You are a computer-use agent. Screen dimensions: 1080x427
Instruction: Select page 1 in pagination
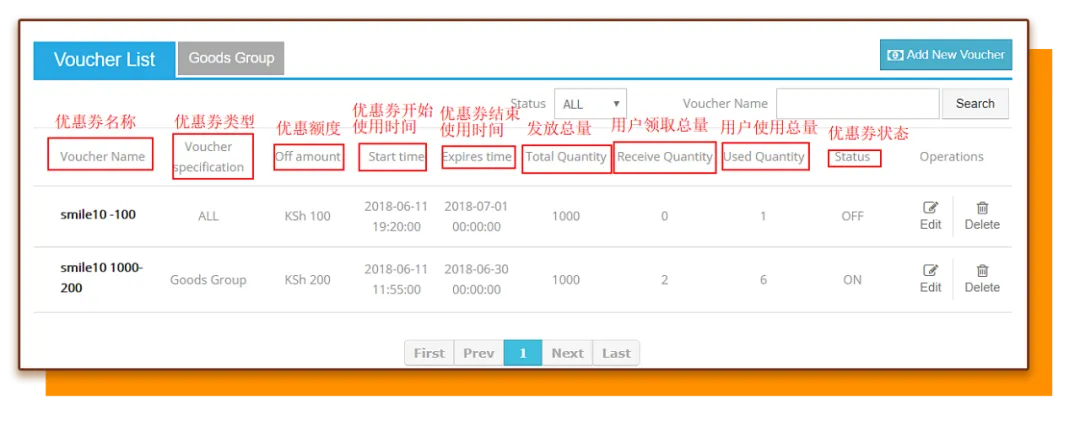point(523,353)
